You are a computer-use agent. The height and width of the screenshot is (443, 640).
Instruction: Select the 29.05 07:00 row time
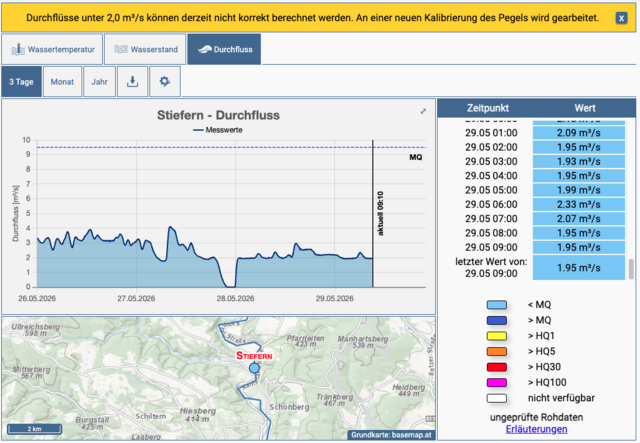491,219
